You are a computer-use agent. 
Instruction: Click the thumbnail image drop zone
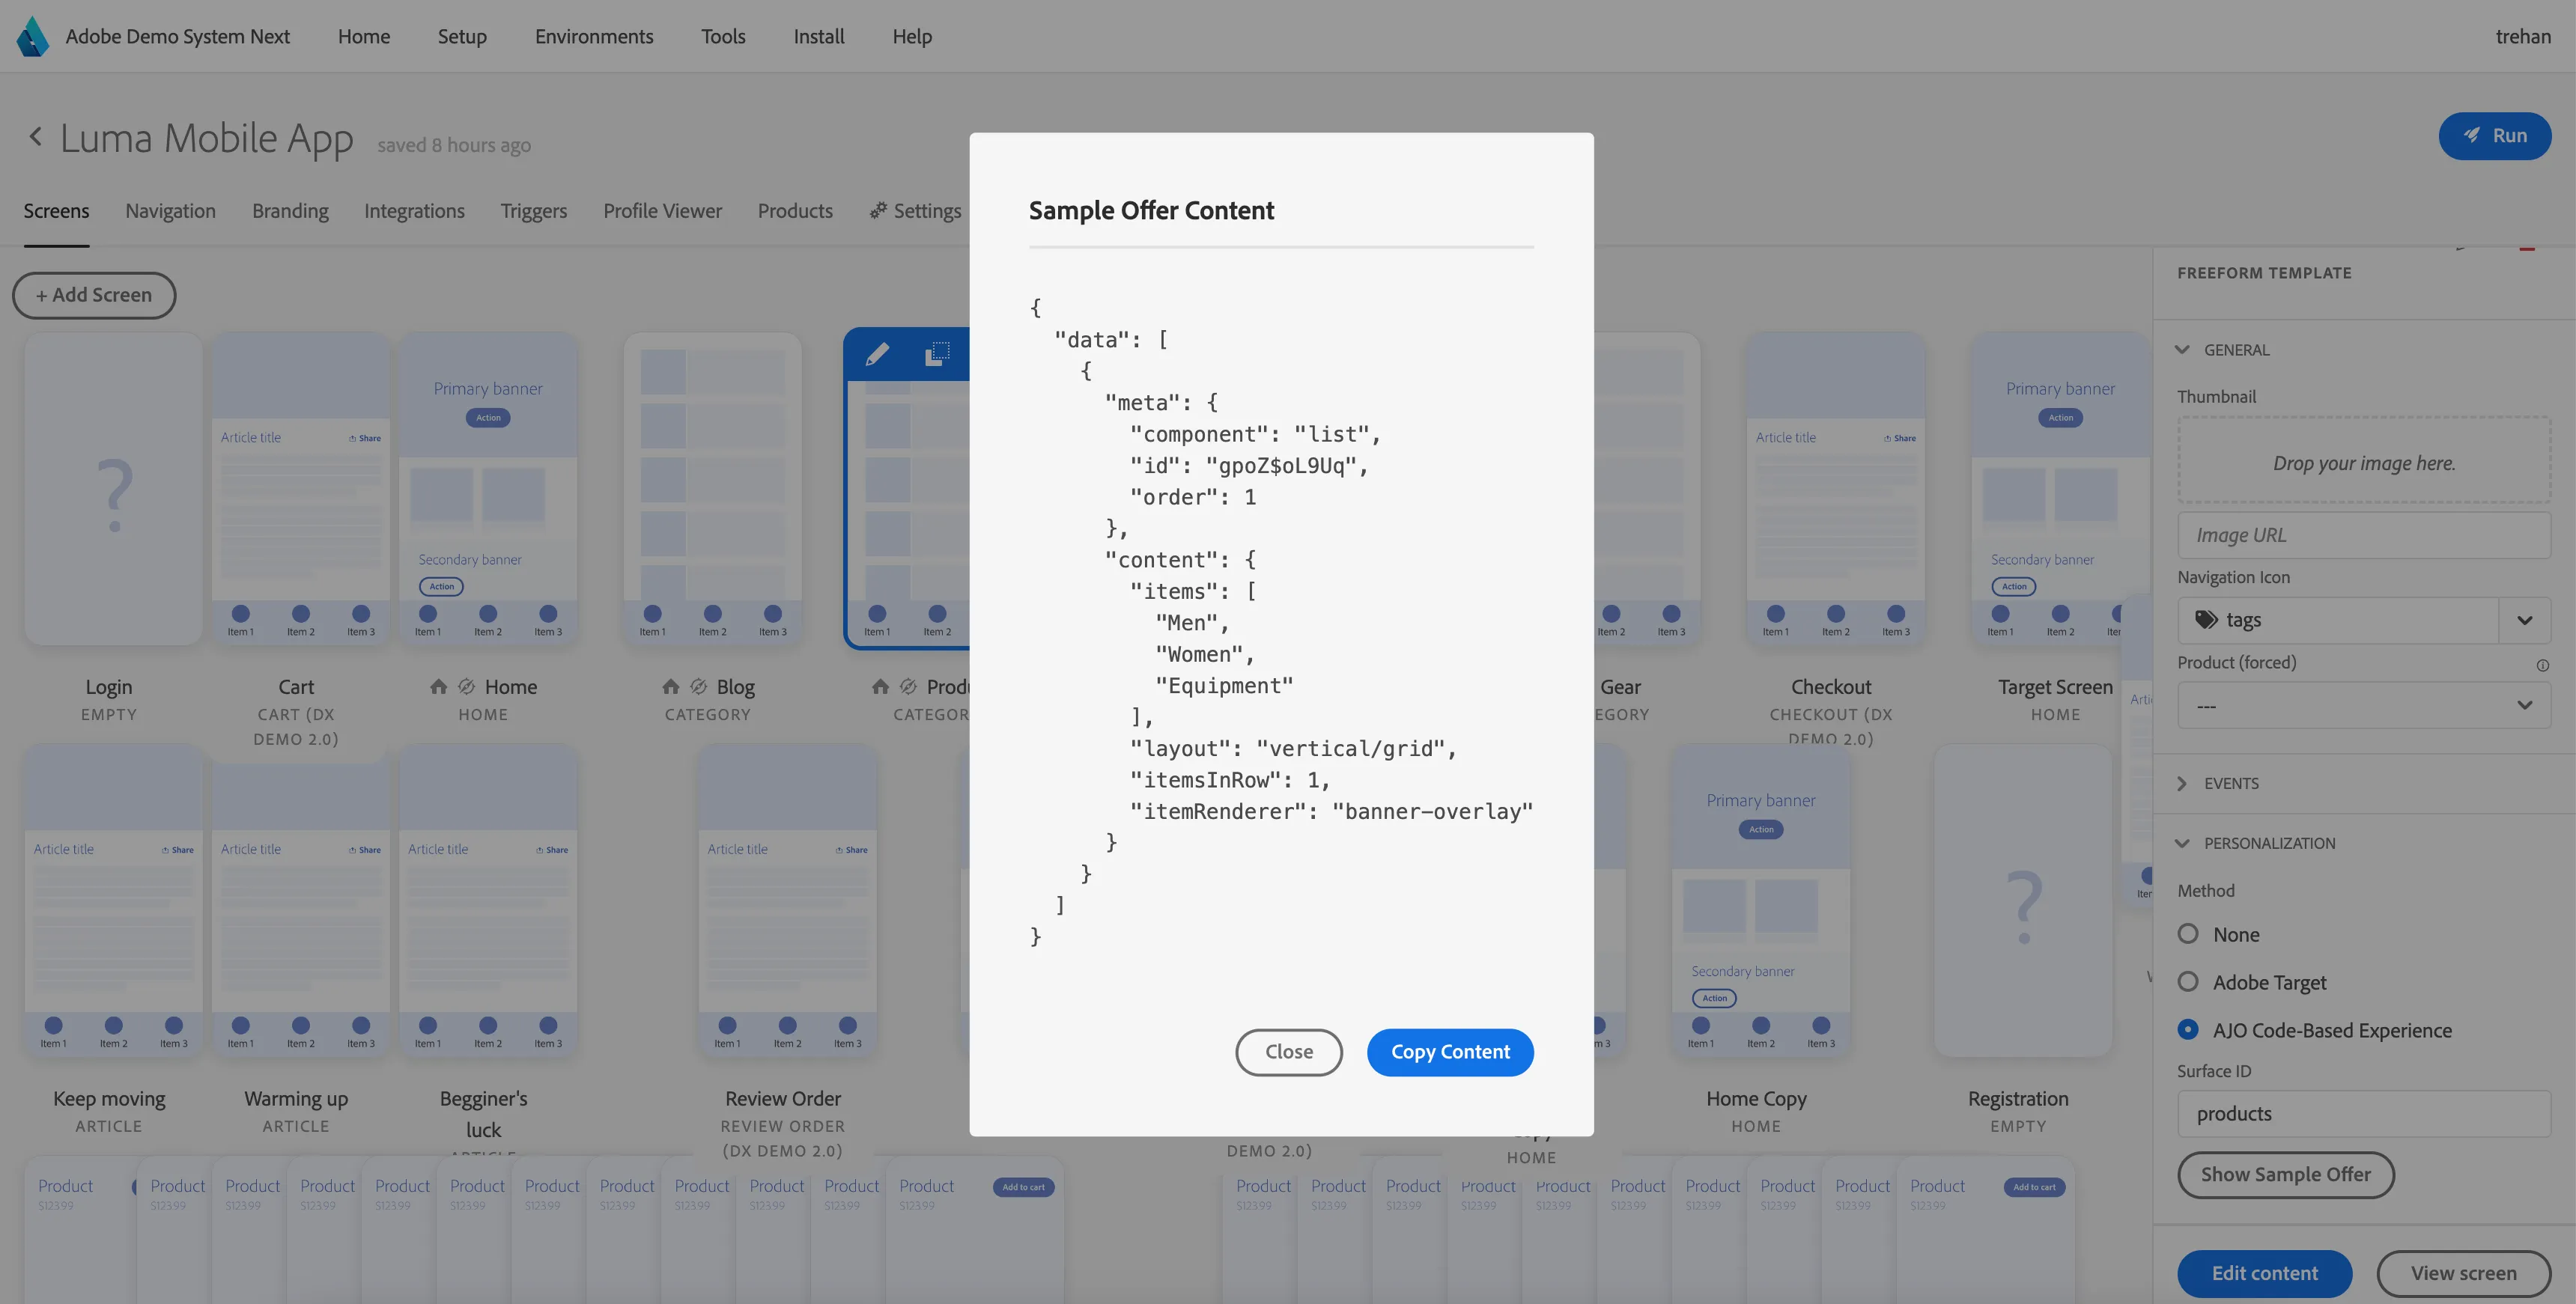click(2364, 460)
